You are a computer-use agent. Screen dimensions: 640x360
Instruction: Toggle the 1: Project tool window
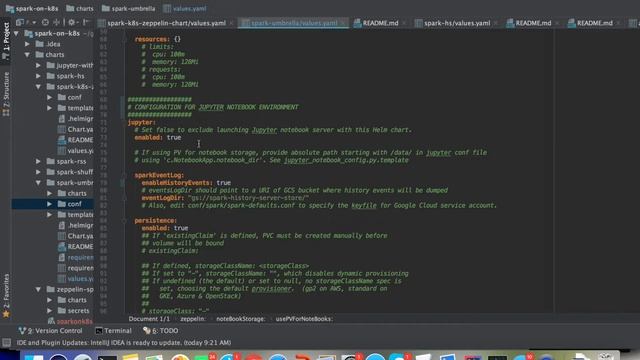pos(6,41)
